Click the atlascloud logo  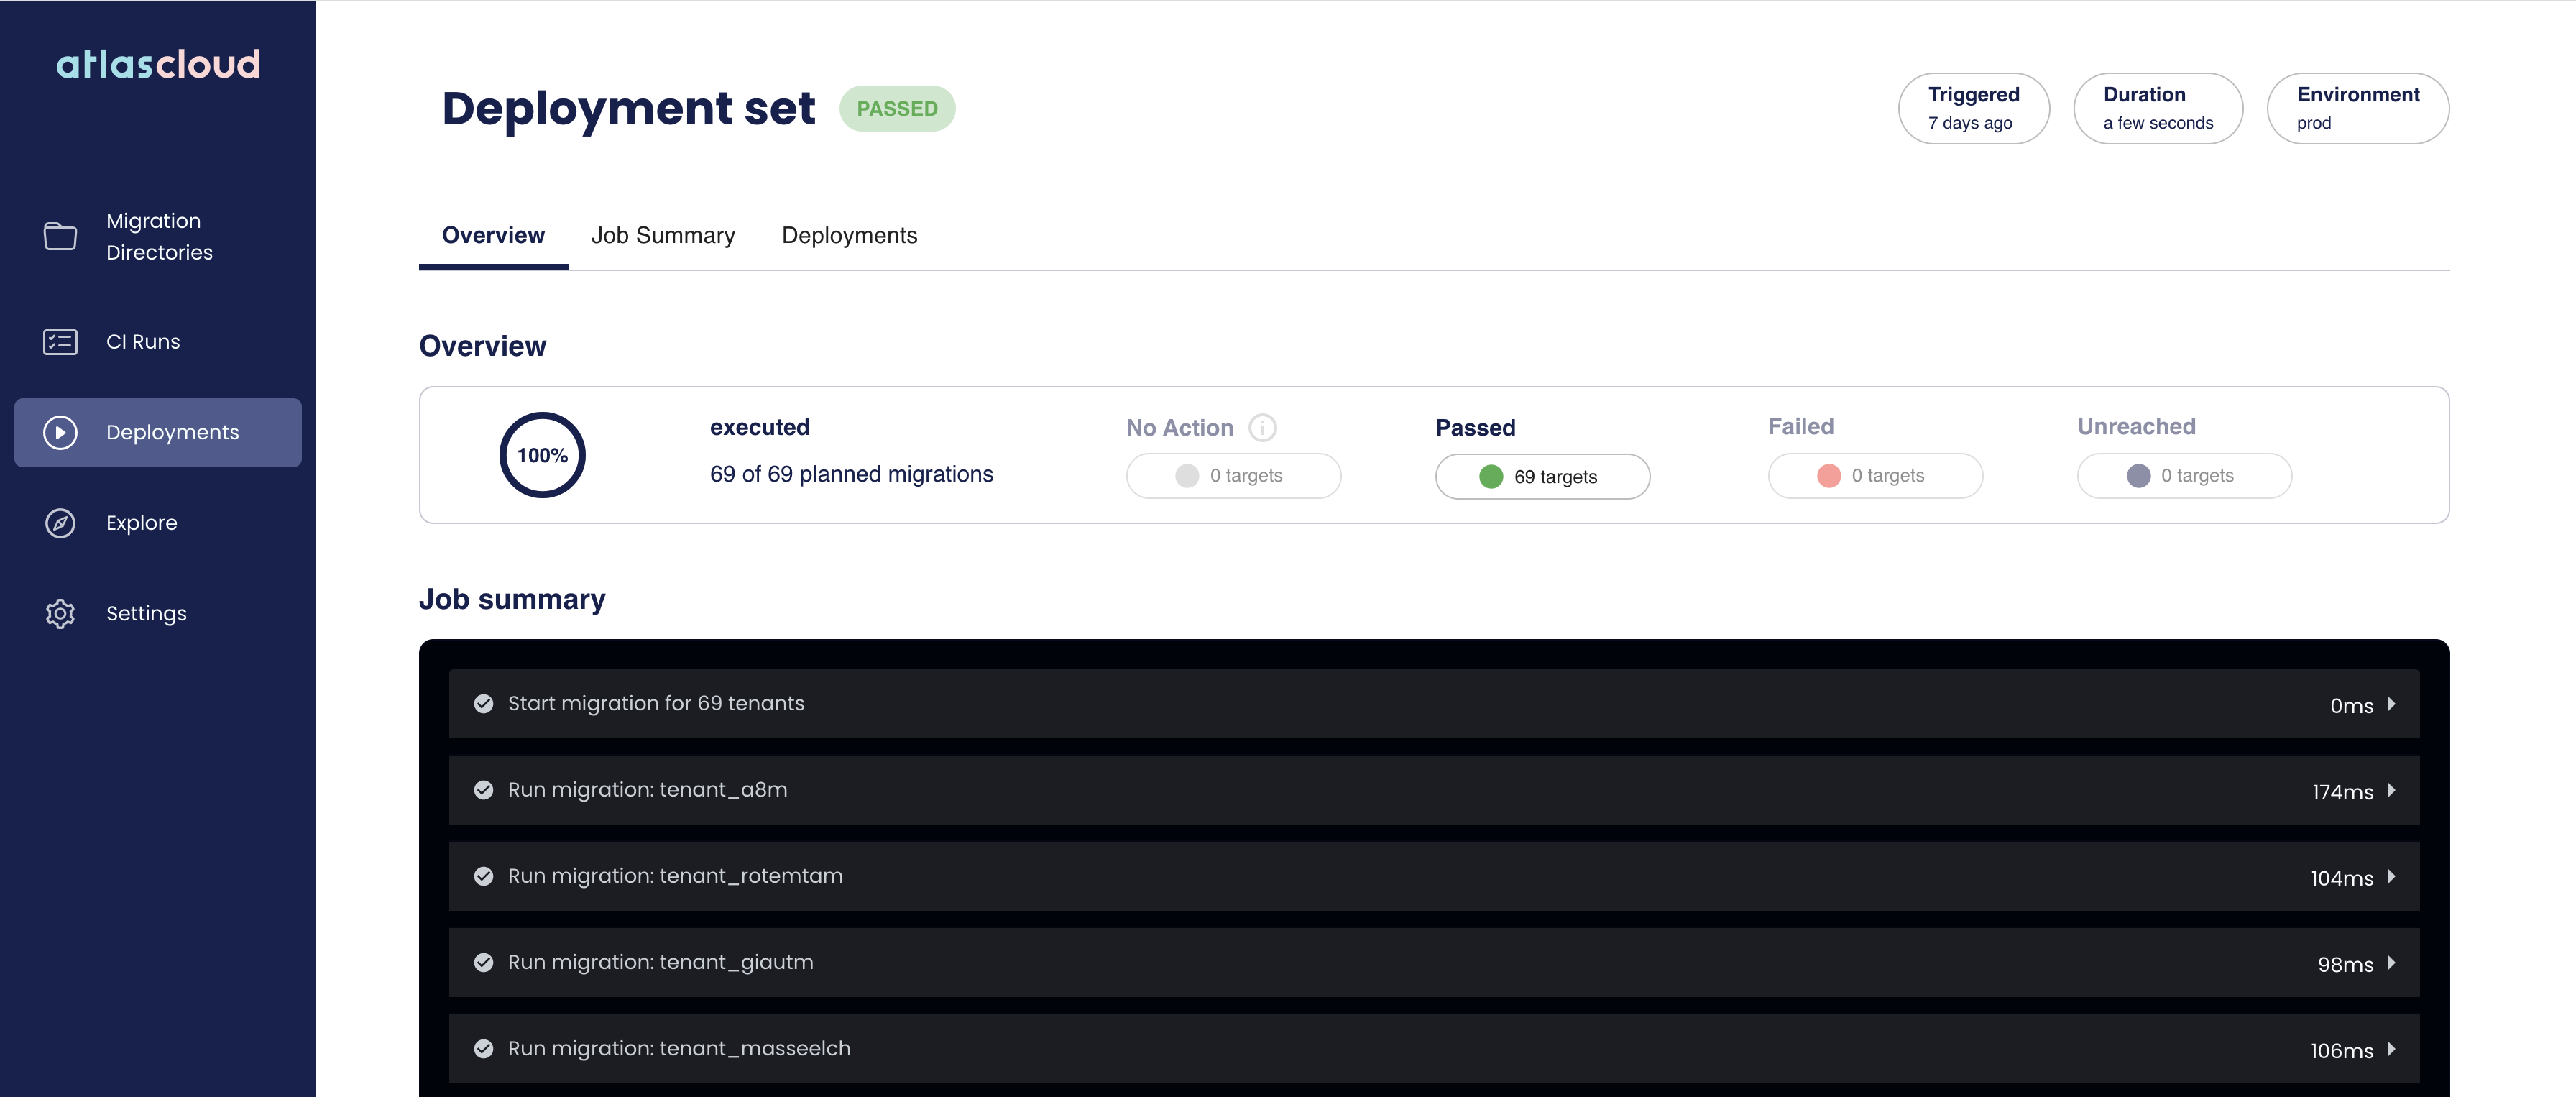click(158, 63)
